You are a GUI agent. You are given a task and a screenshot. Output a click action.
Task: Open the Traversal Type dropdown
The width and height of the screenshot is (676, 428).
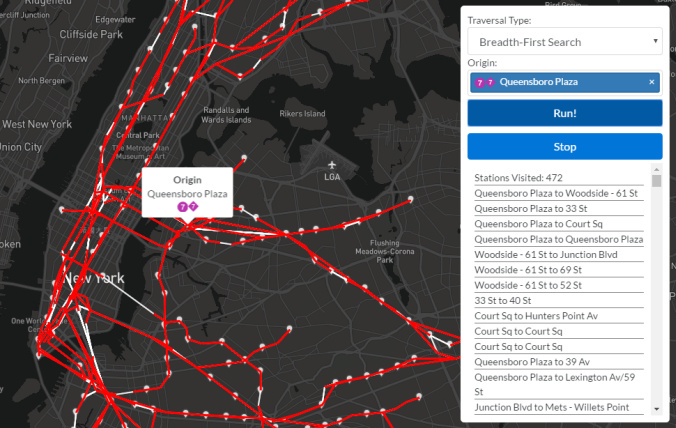(x=565, y=42)
